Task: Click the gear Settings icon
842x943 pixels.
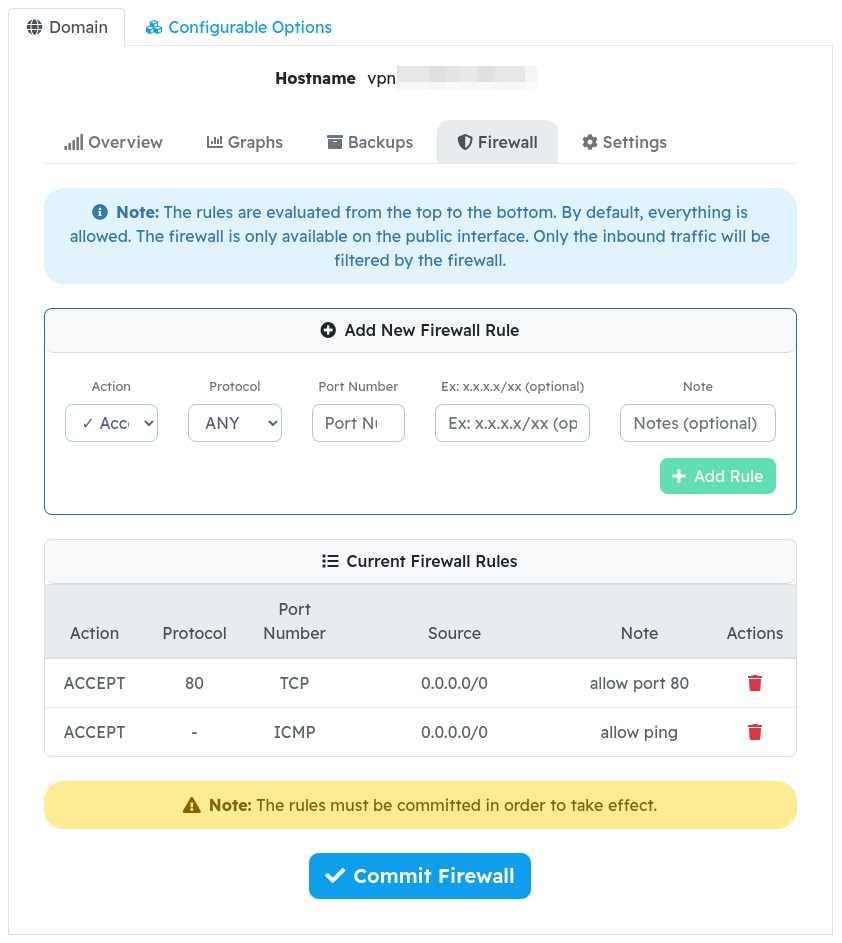Action: (589, 142)
